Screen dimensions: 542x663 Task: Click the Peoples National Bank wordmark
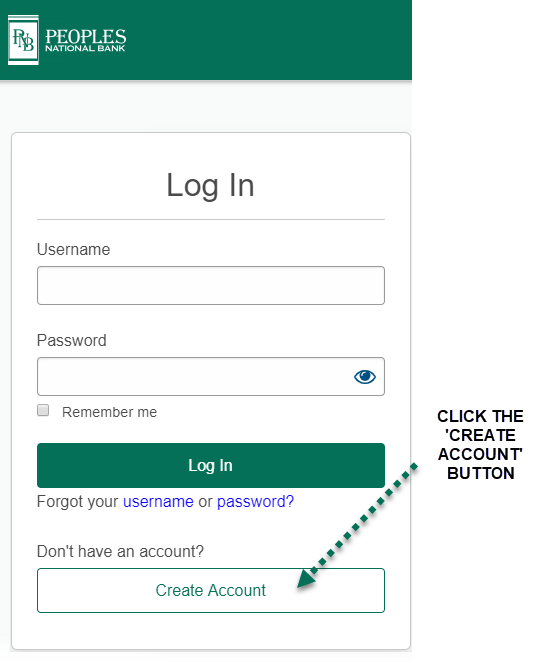[85, 40]
